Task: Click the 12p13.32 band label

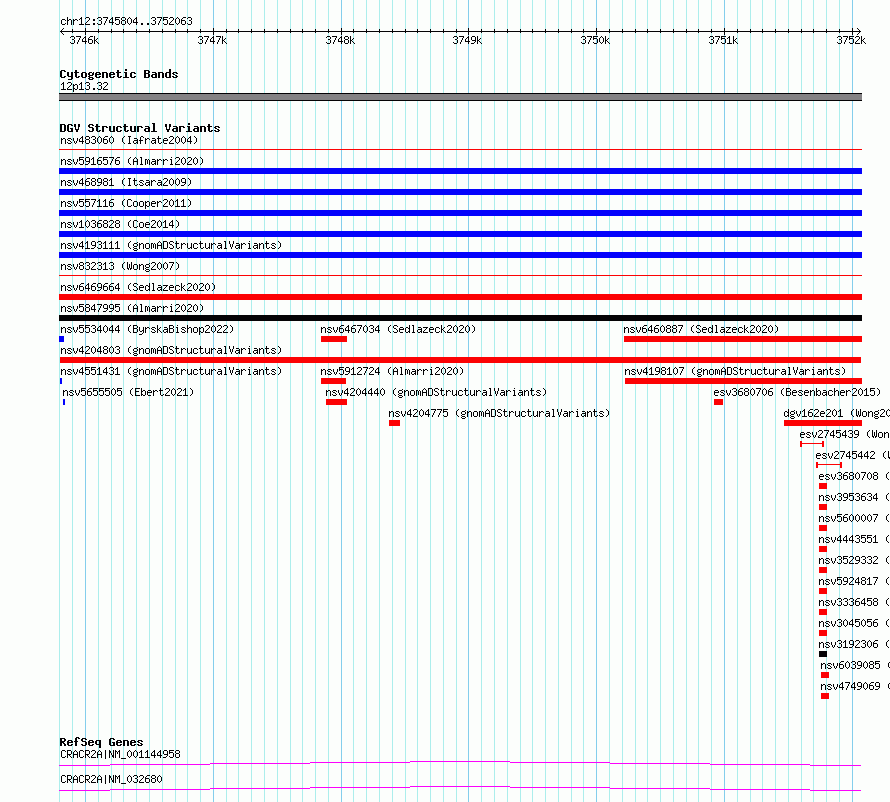Action: point(84,86)
